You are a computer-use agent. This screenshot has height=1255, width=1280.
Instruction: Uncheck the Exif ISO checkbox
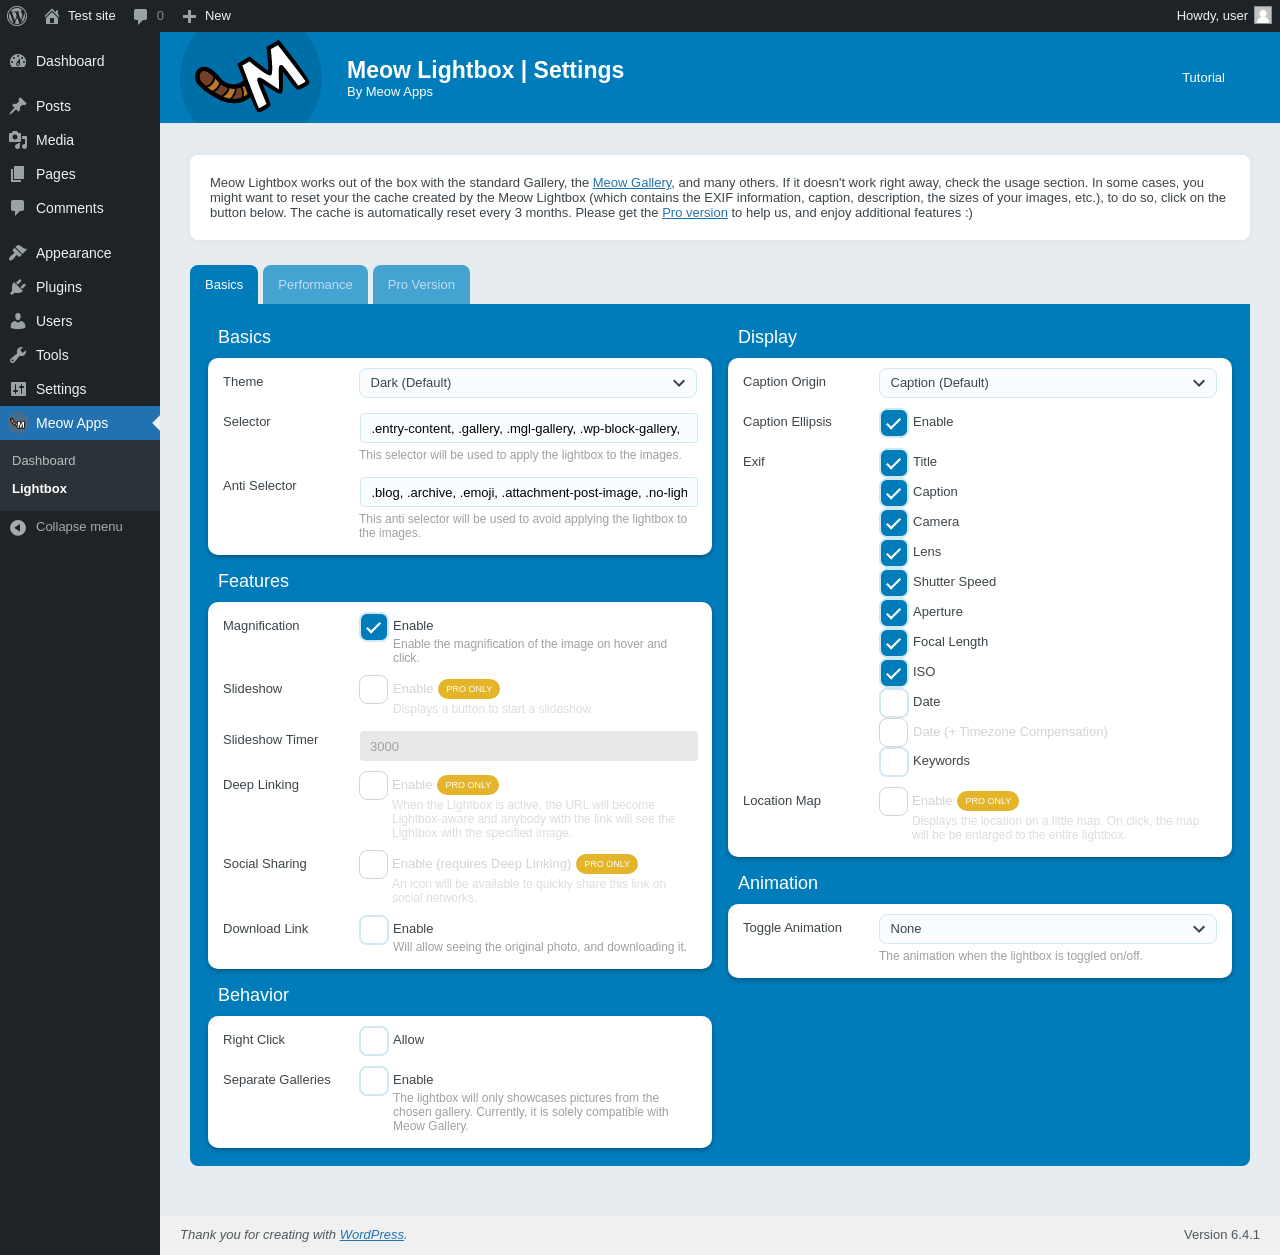pyautogui.click(x=894, y=673)
